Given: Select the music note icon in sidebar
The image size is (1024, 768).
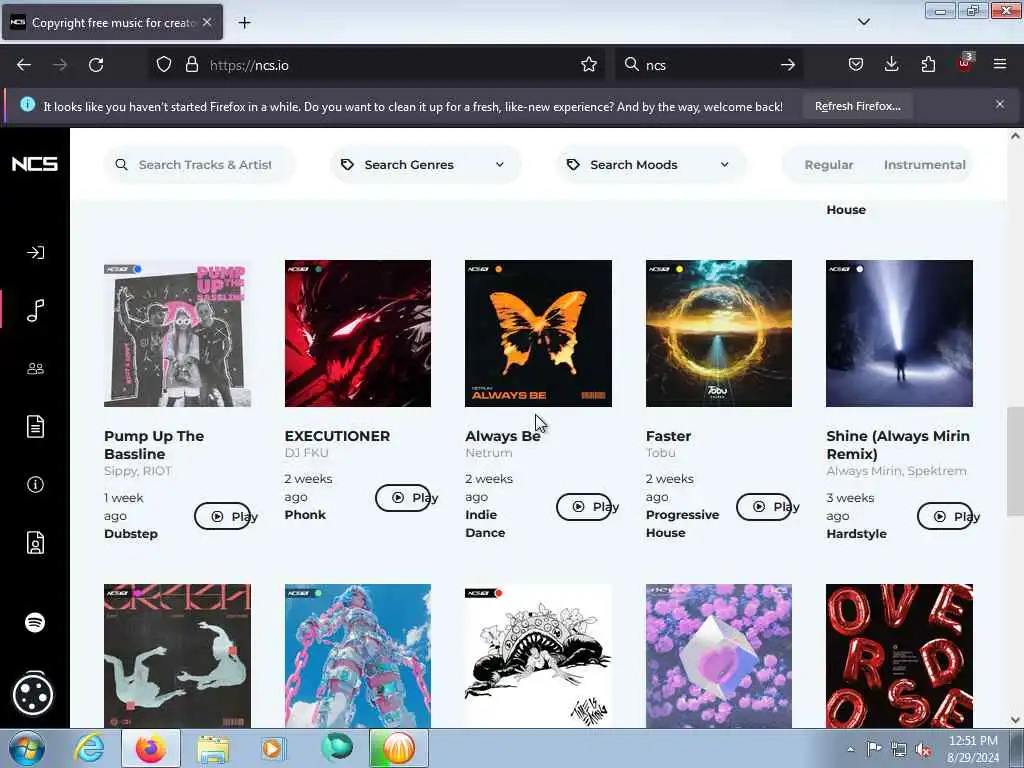Looking at the screenshot, I should click(x=35, y=310).
